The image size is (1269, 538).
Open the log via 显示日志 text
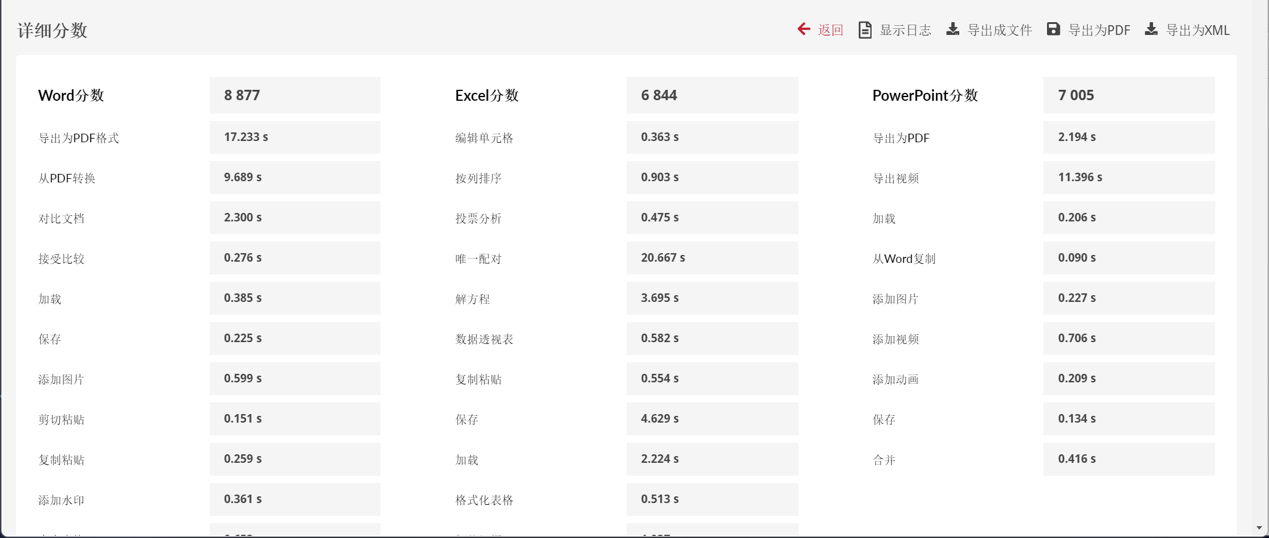click(x=905, y=30)
